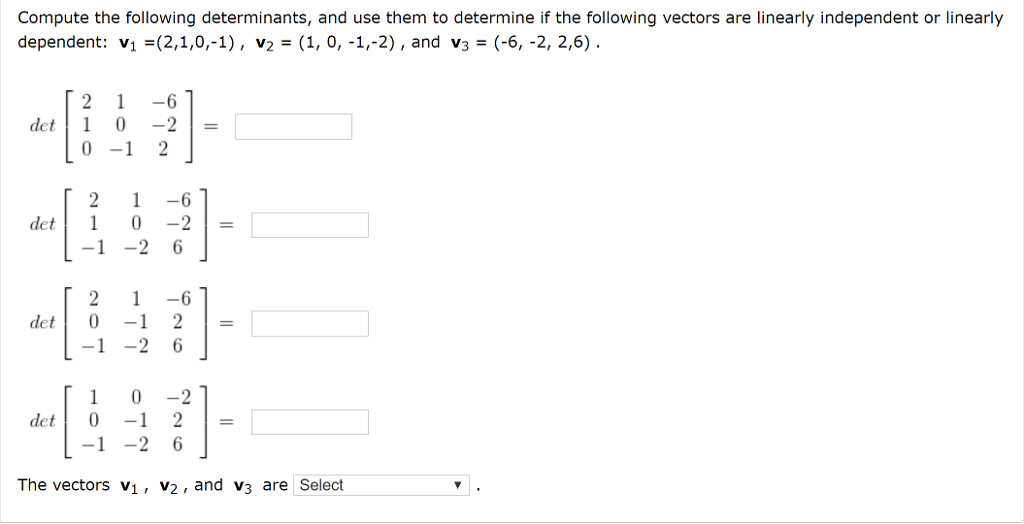The height and width of the screenshot is (524, 1024).
Task: Click the v3 = (-6, -2, 2,6) definition
Action: pos(522,44)
